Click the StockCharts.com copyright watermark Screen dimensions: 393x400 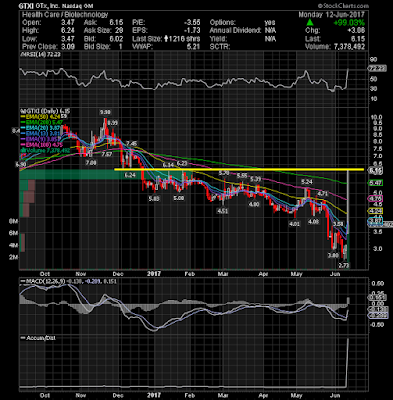click(x=343, y=6)
